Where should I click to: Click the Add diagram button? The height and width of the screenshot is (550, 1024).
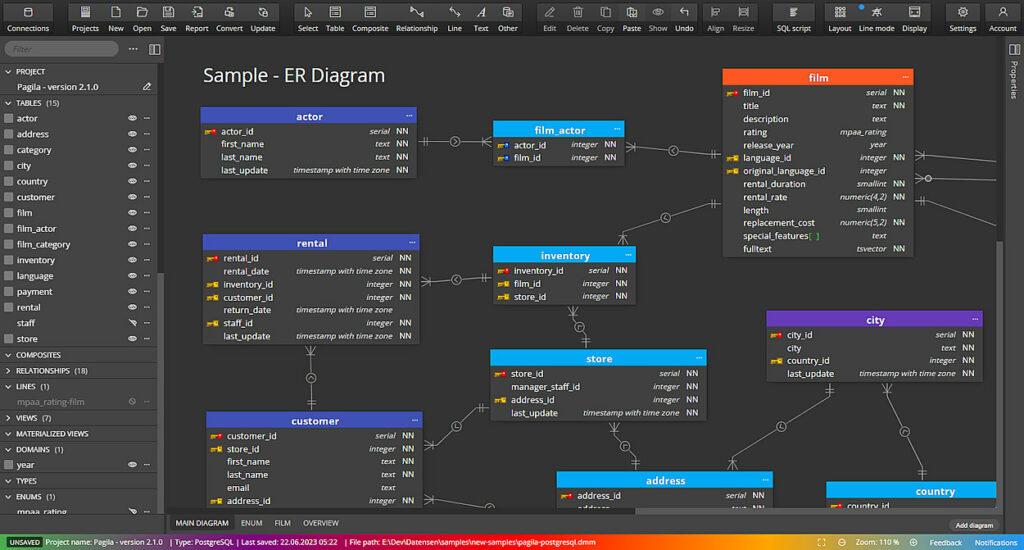(x=974, y=525)
